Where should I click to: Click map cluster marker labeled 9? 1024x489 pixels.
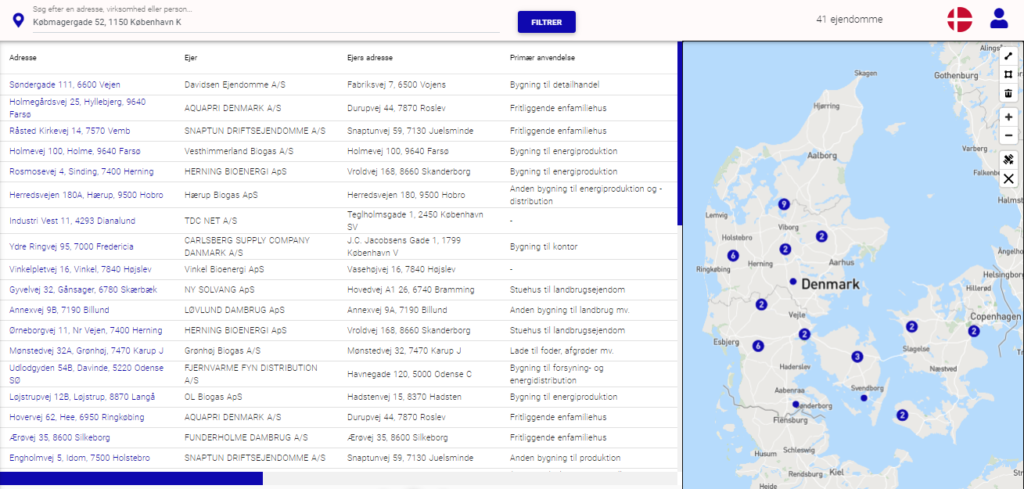click(x=784, y=204)
